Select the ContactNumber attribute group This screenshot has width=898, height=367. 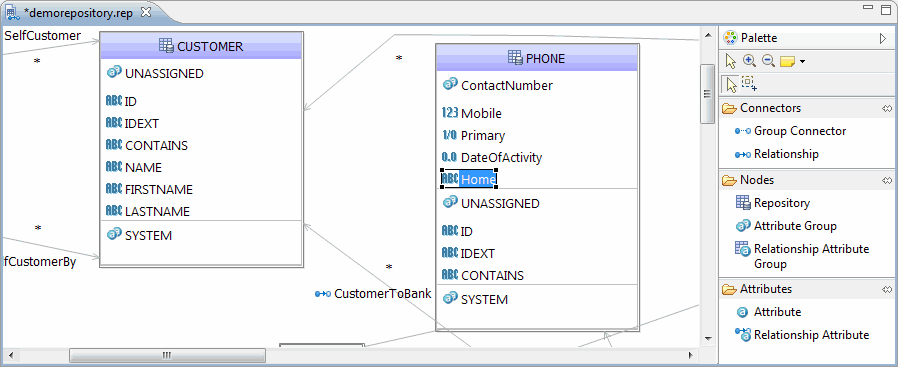coord(498,85)
